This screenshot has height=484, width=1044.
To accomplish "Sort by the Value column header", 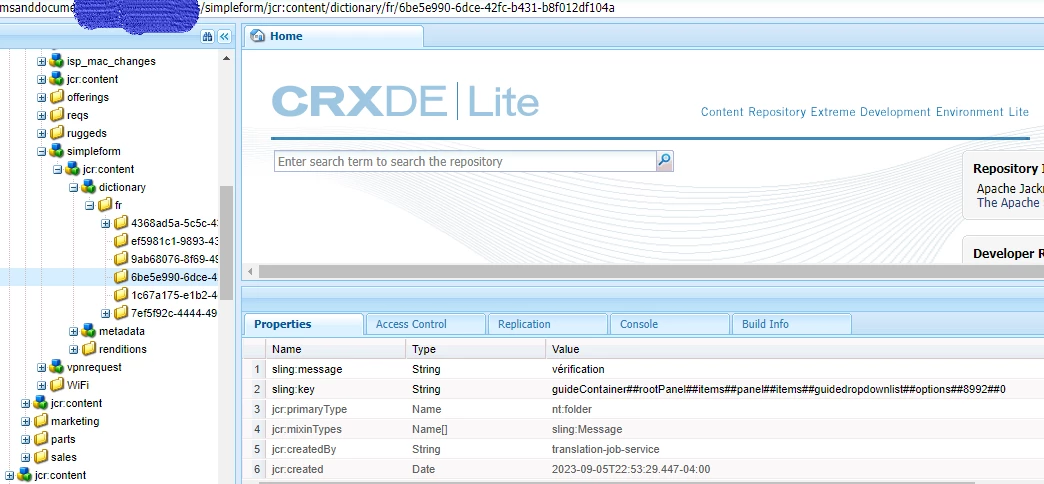I will coord(795,349).
